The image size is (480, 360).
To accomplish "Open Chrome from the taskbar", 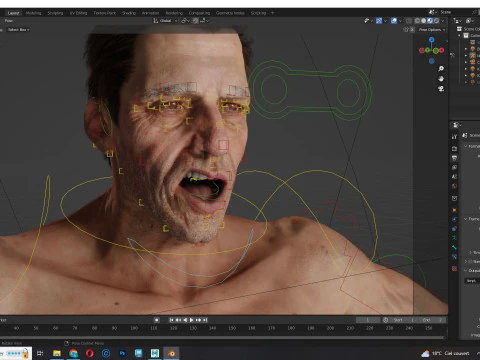I will click(73, 353).
